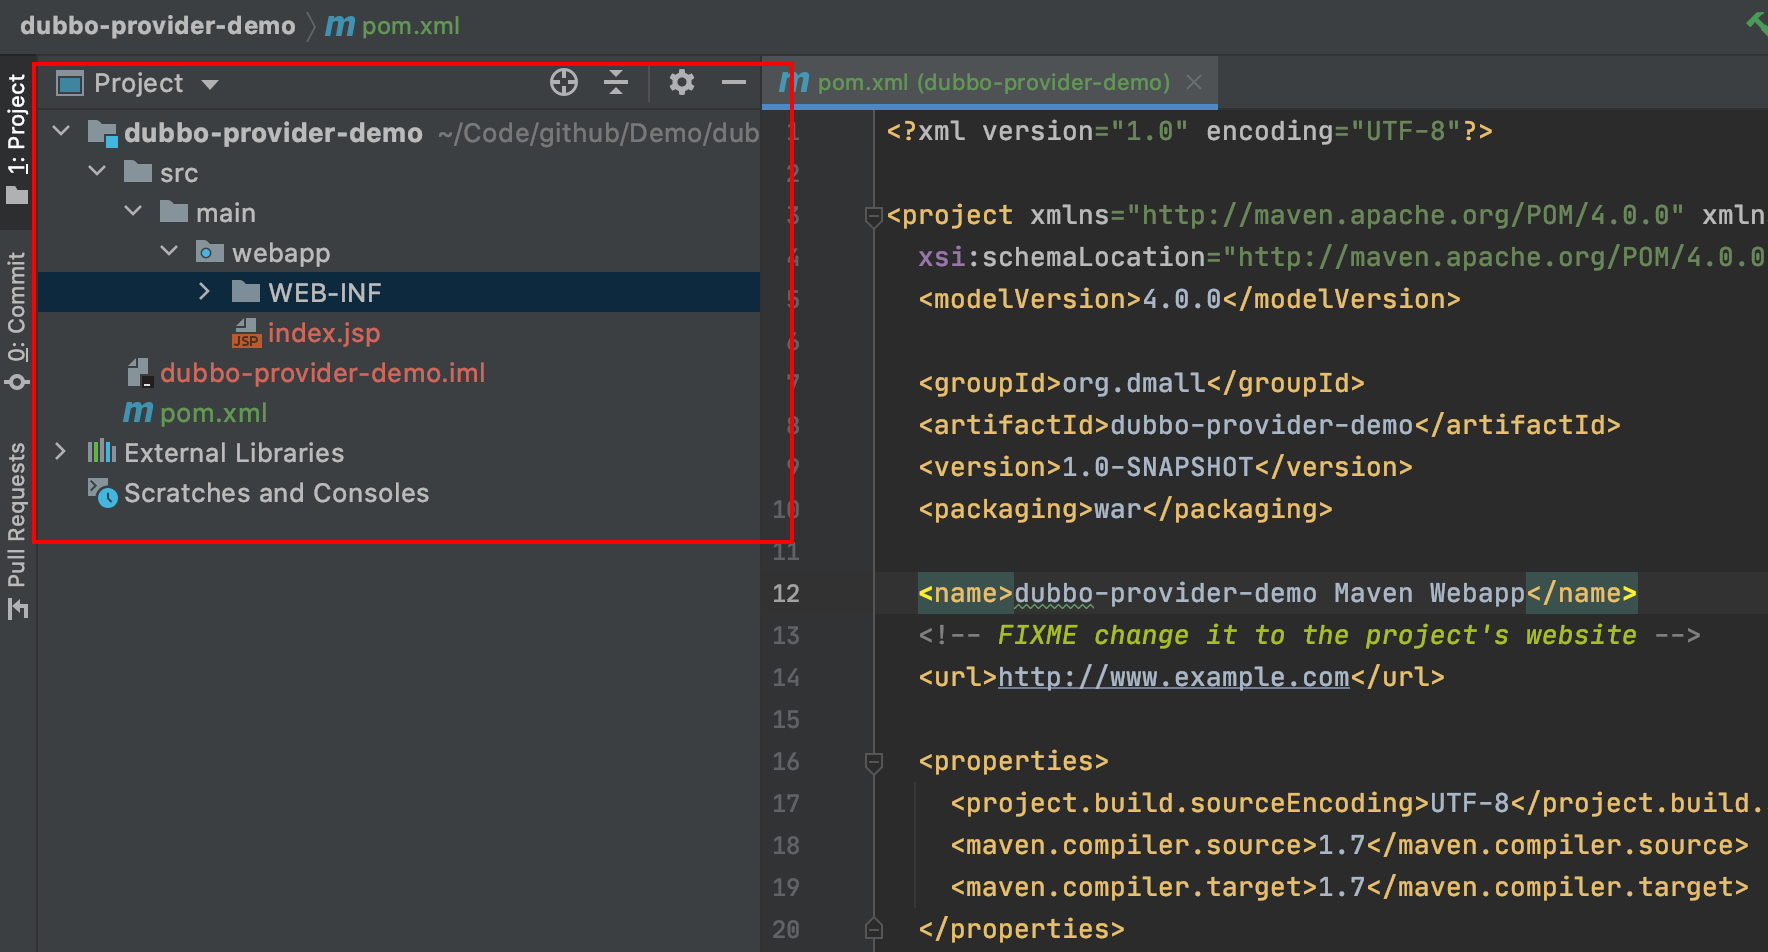This screenshot has width=1768, height=952.
Task: Click the Maven icon beside pom.xml in tree
Action: tap(138, 412)
